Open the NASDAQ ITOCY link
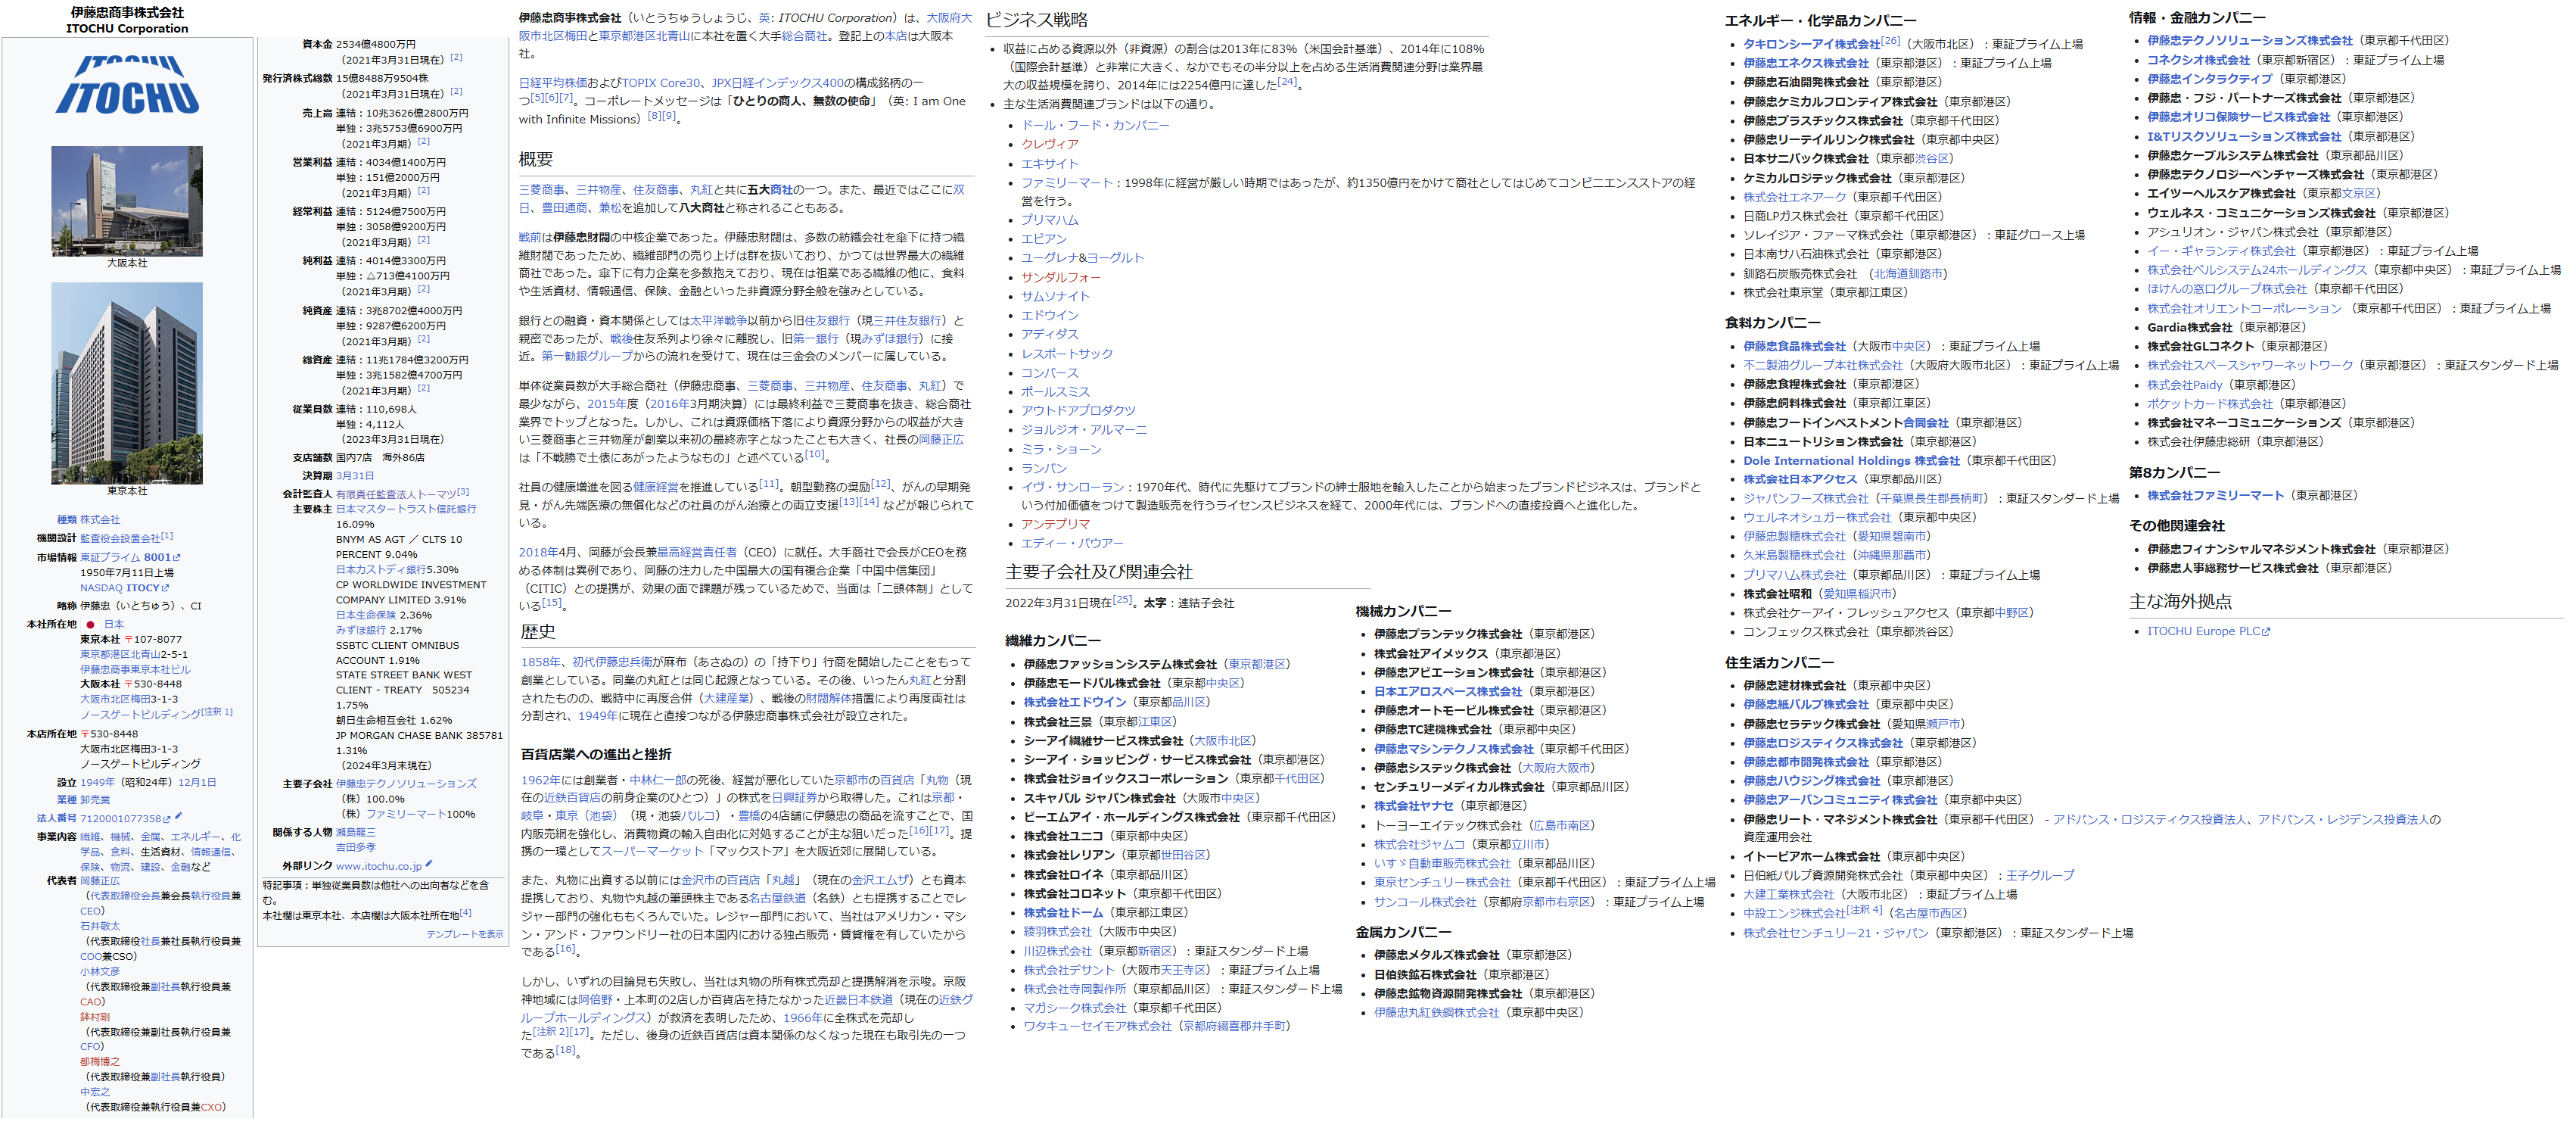Screen dimensions: 2576x1128 click(x=119, y=588)
